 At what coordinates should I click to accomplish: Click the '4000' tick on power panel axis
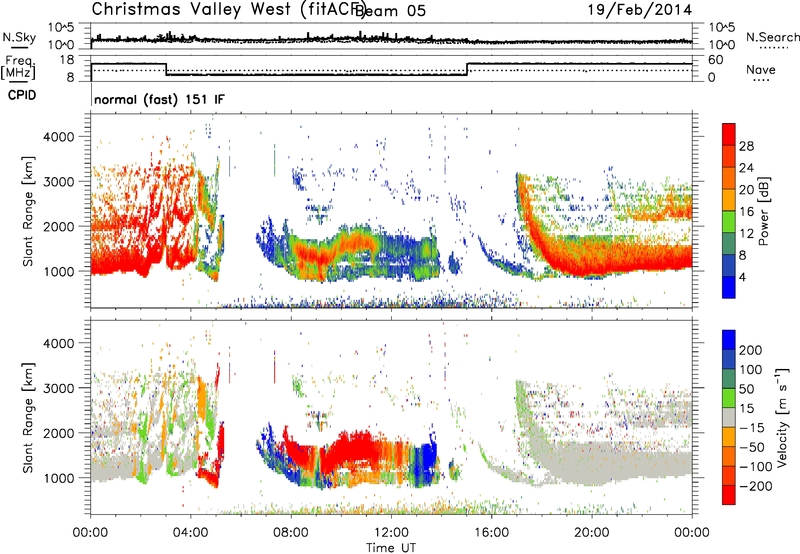coord(58,137)
